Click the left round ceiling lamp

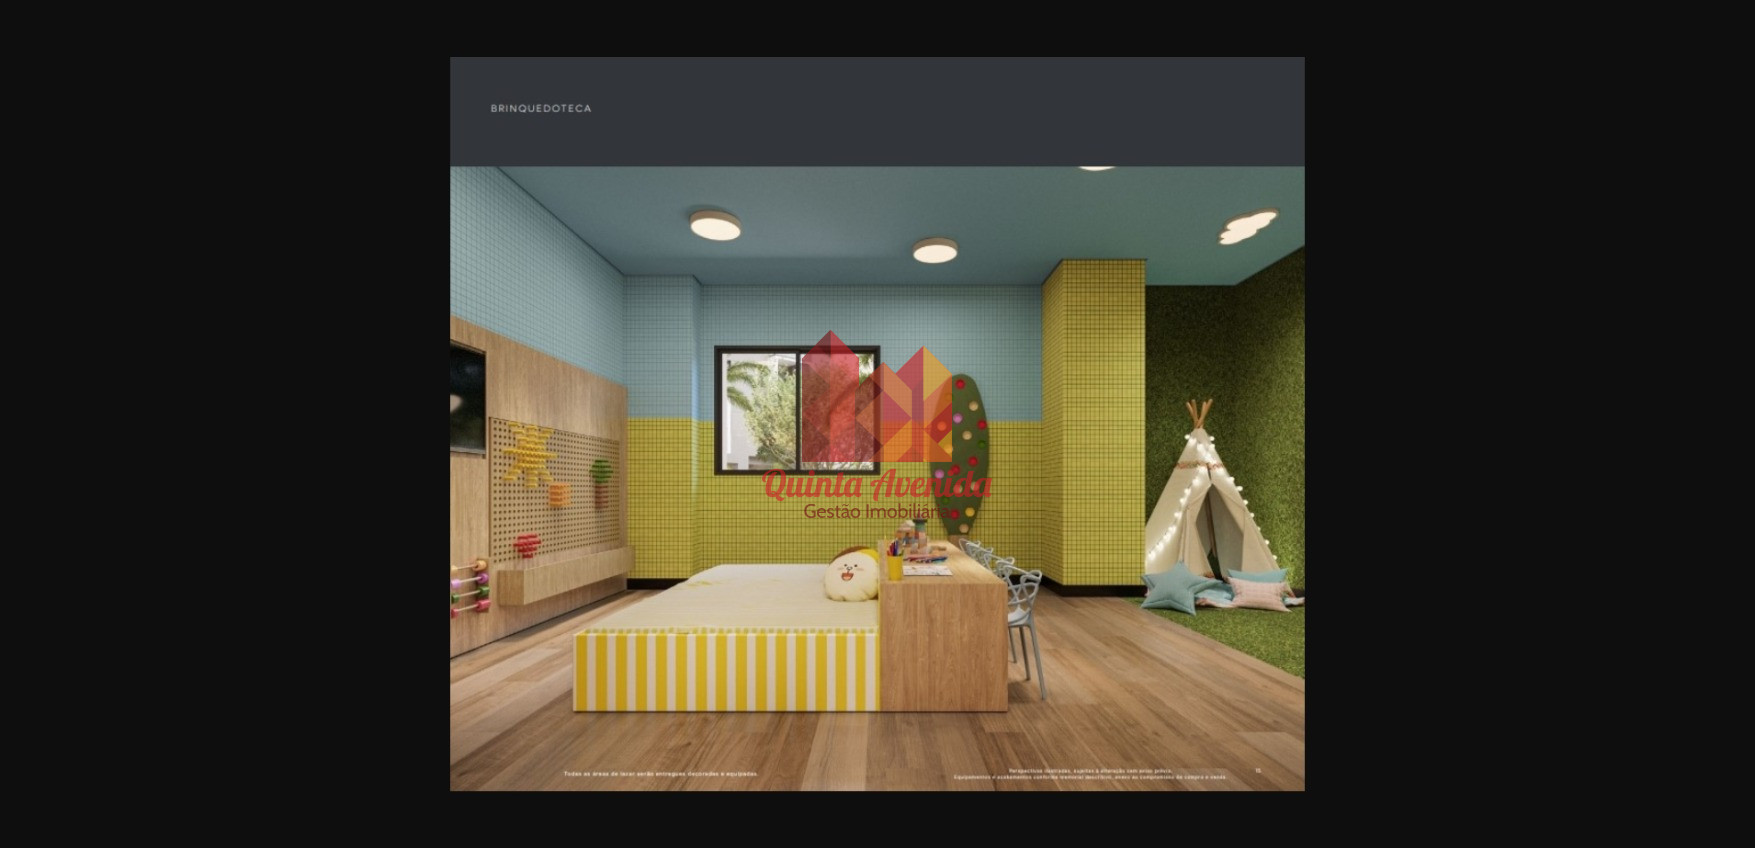tap(714, 225)
